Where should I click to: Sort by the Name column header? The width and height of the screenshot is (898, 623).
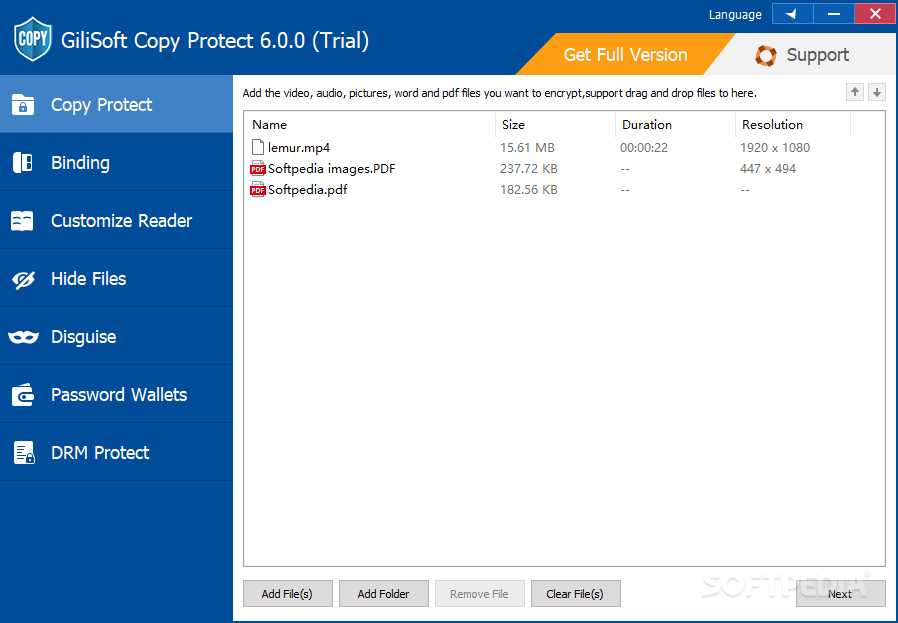tap(370, 124)
